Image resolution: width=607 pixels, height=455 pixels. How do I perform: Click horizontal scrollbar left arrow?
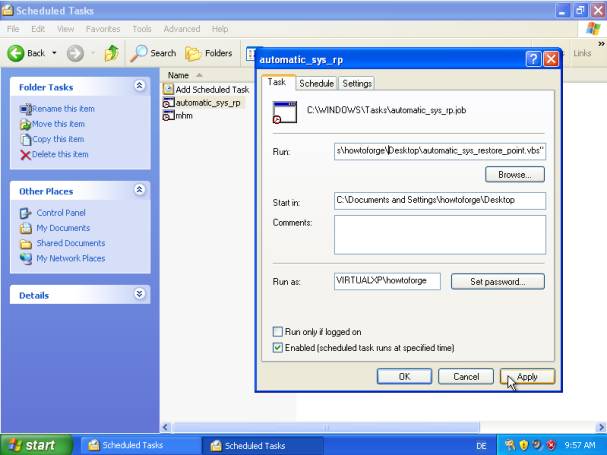coord(165,428)
